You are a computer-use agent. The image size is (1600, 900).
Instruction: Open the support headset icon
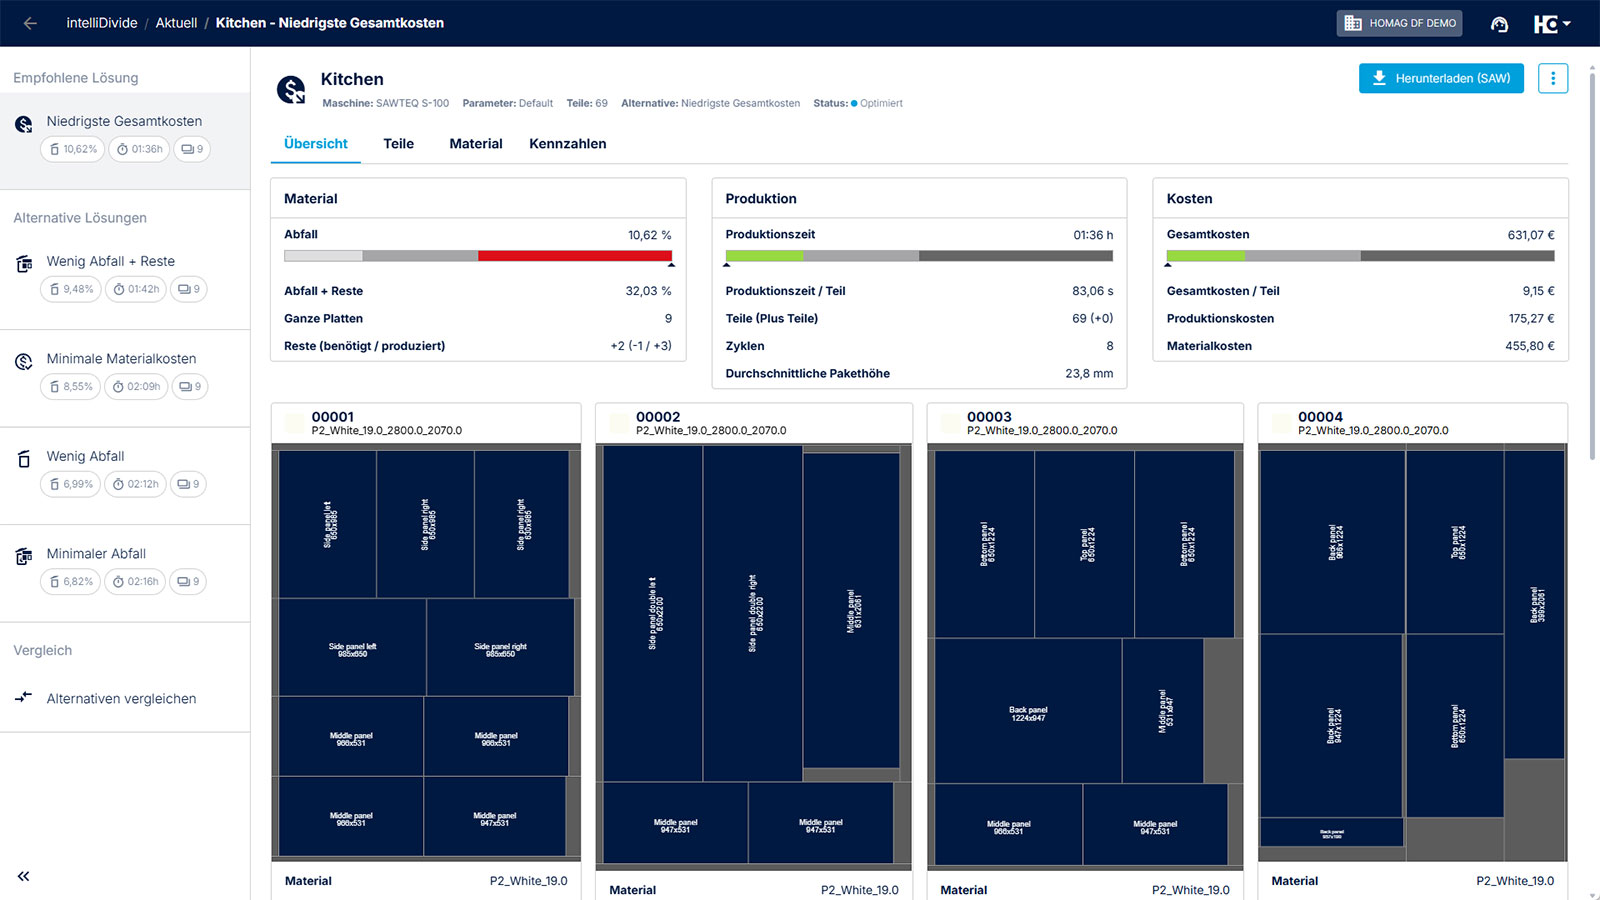pyautogui.click(x=1498, y=24)
